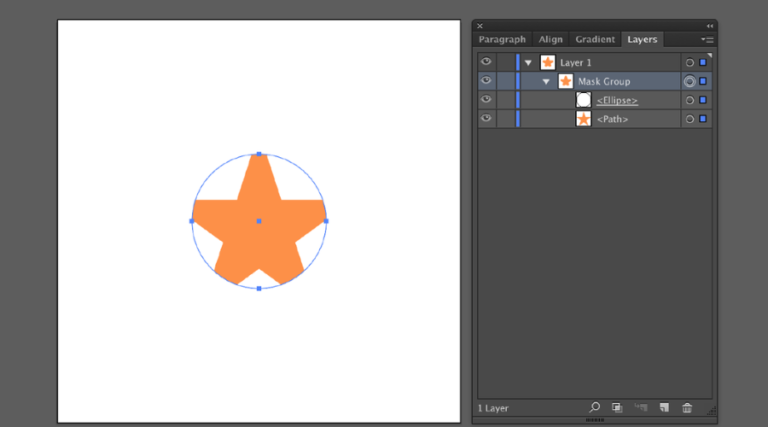Click Ellipse row selection indicator square
768x427 pixels.
[703, 100]
